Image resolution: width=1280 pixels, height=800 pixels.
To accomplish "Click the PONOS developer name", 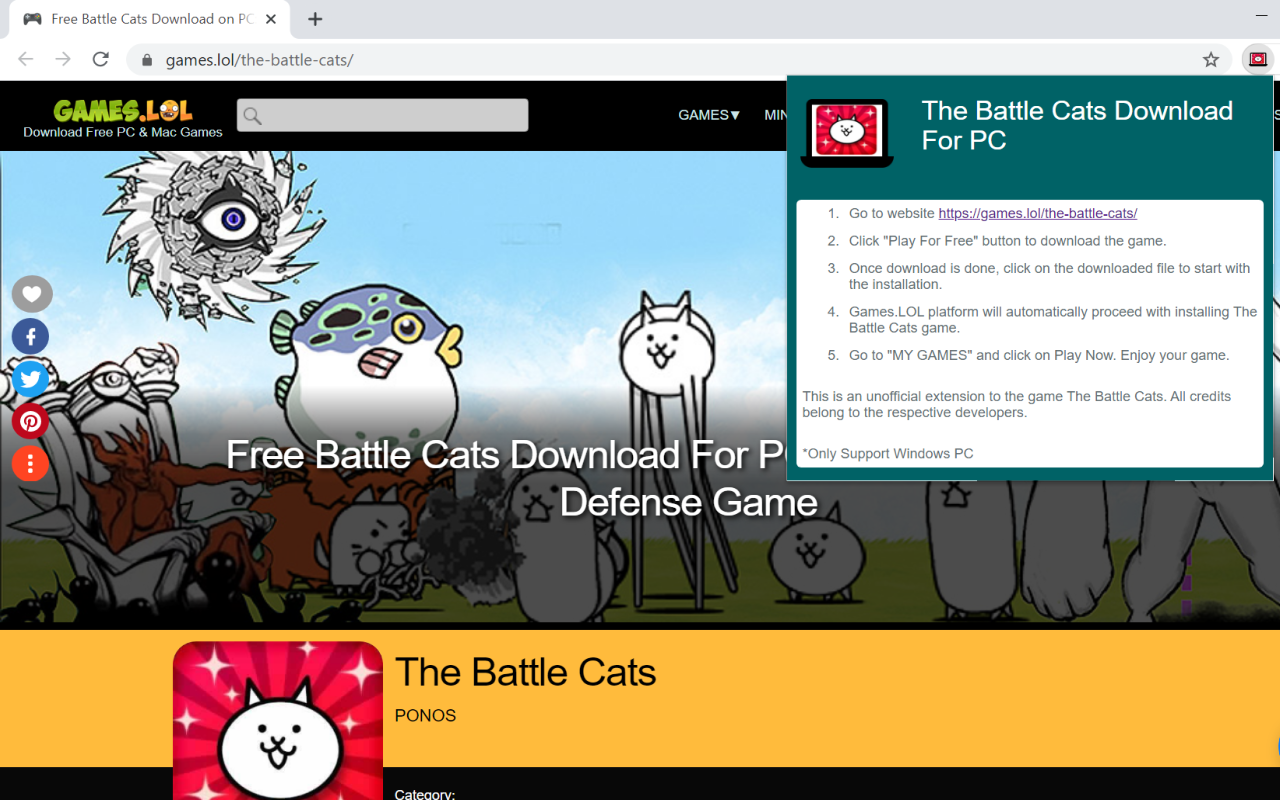I will tap(425, 715).
